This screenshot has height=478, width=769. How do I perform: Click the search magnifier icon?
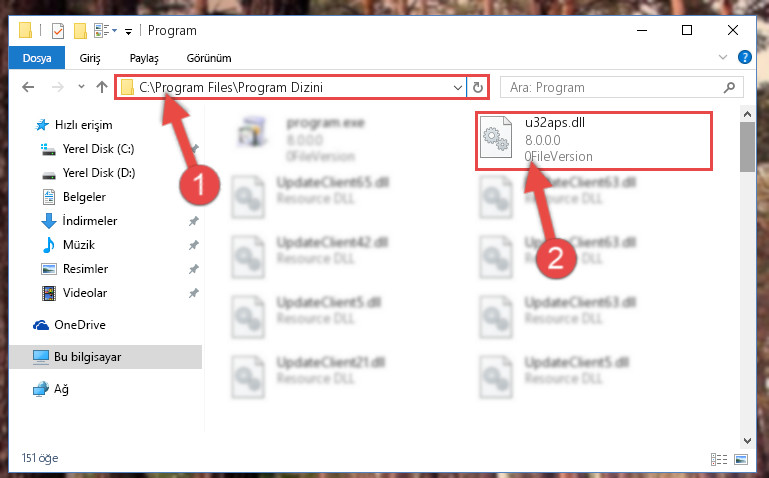click(x=729, y=88)
